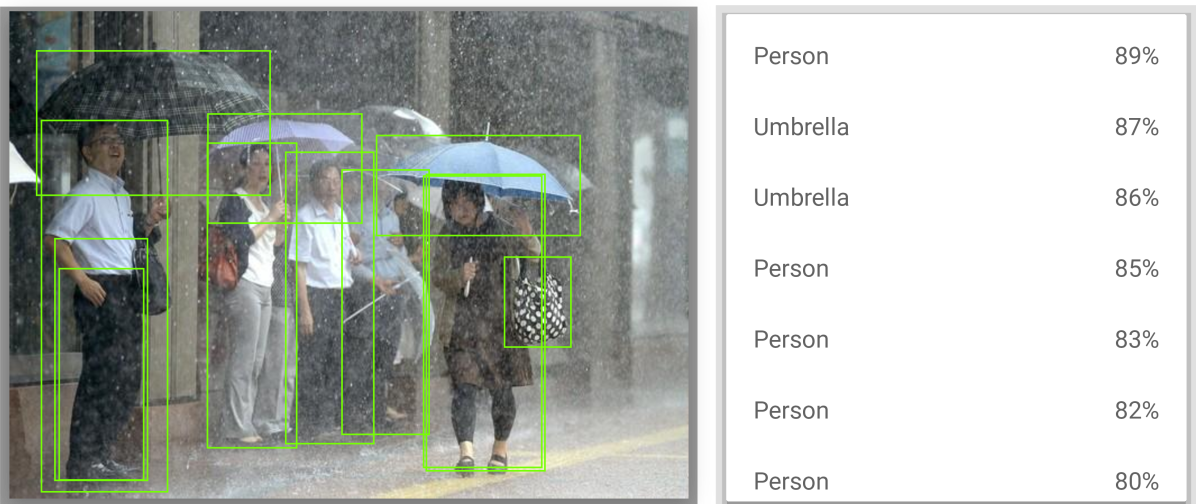Click the 87% confidence value
Viewport: 1196px width, 504px height.
pyautogui.click(x=1137, y=127)
